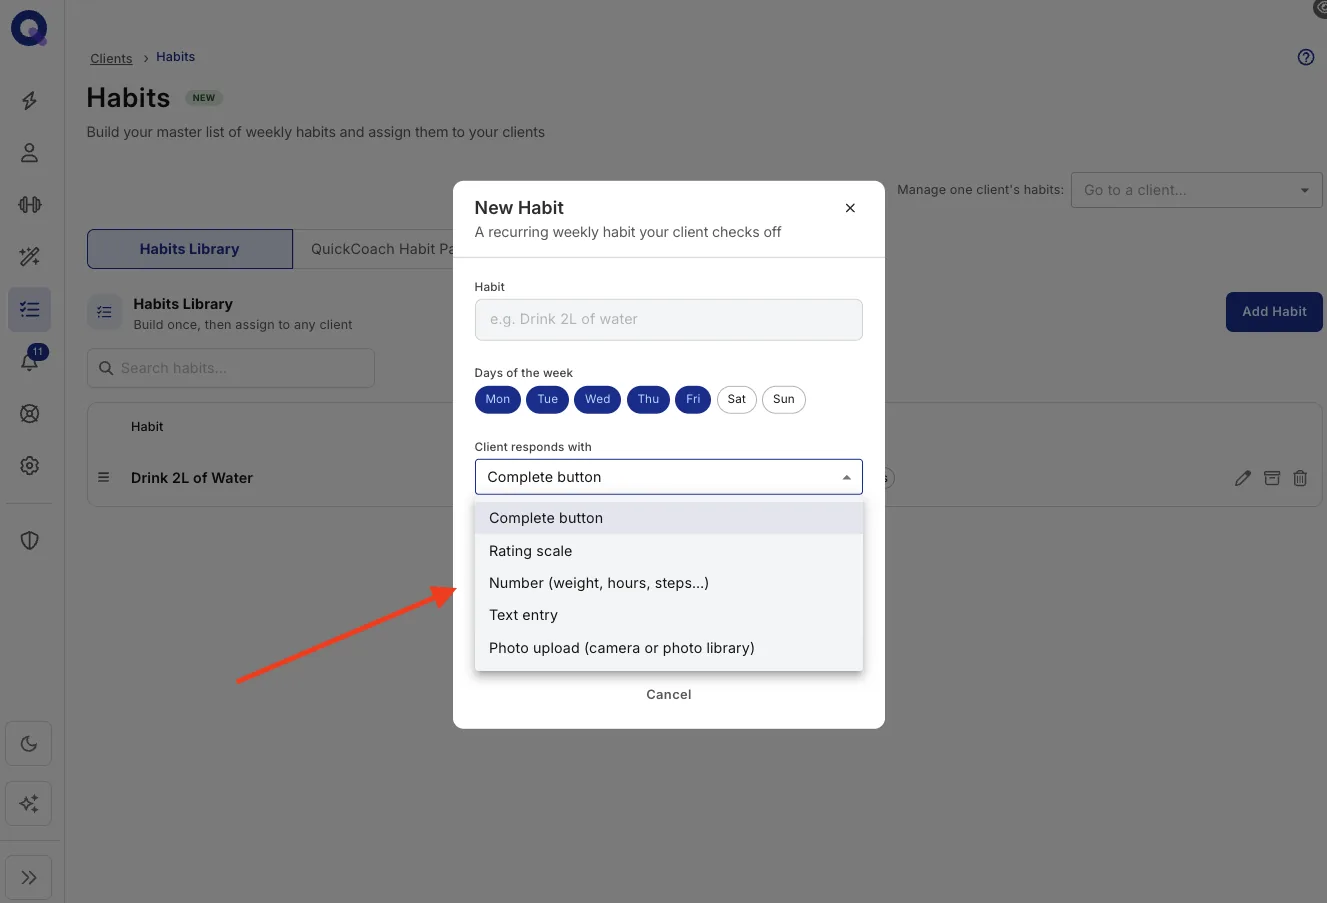The height and width of the screenshot is (903, 1327).
Task: Expand sidebar with double chevron icon
Action: [29, 878]
